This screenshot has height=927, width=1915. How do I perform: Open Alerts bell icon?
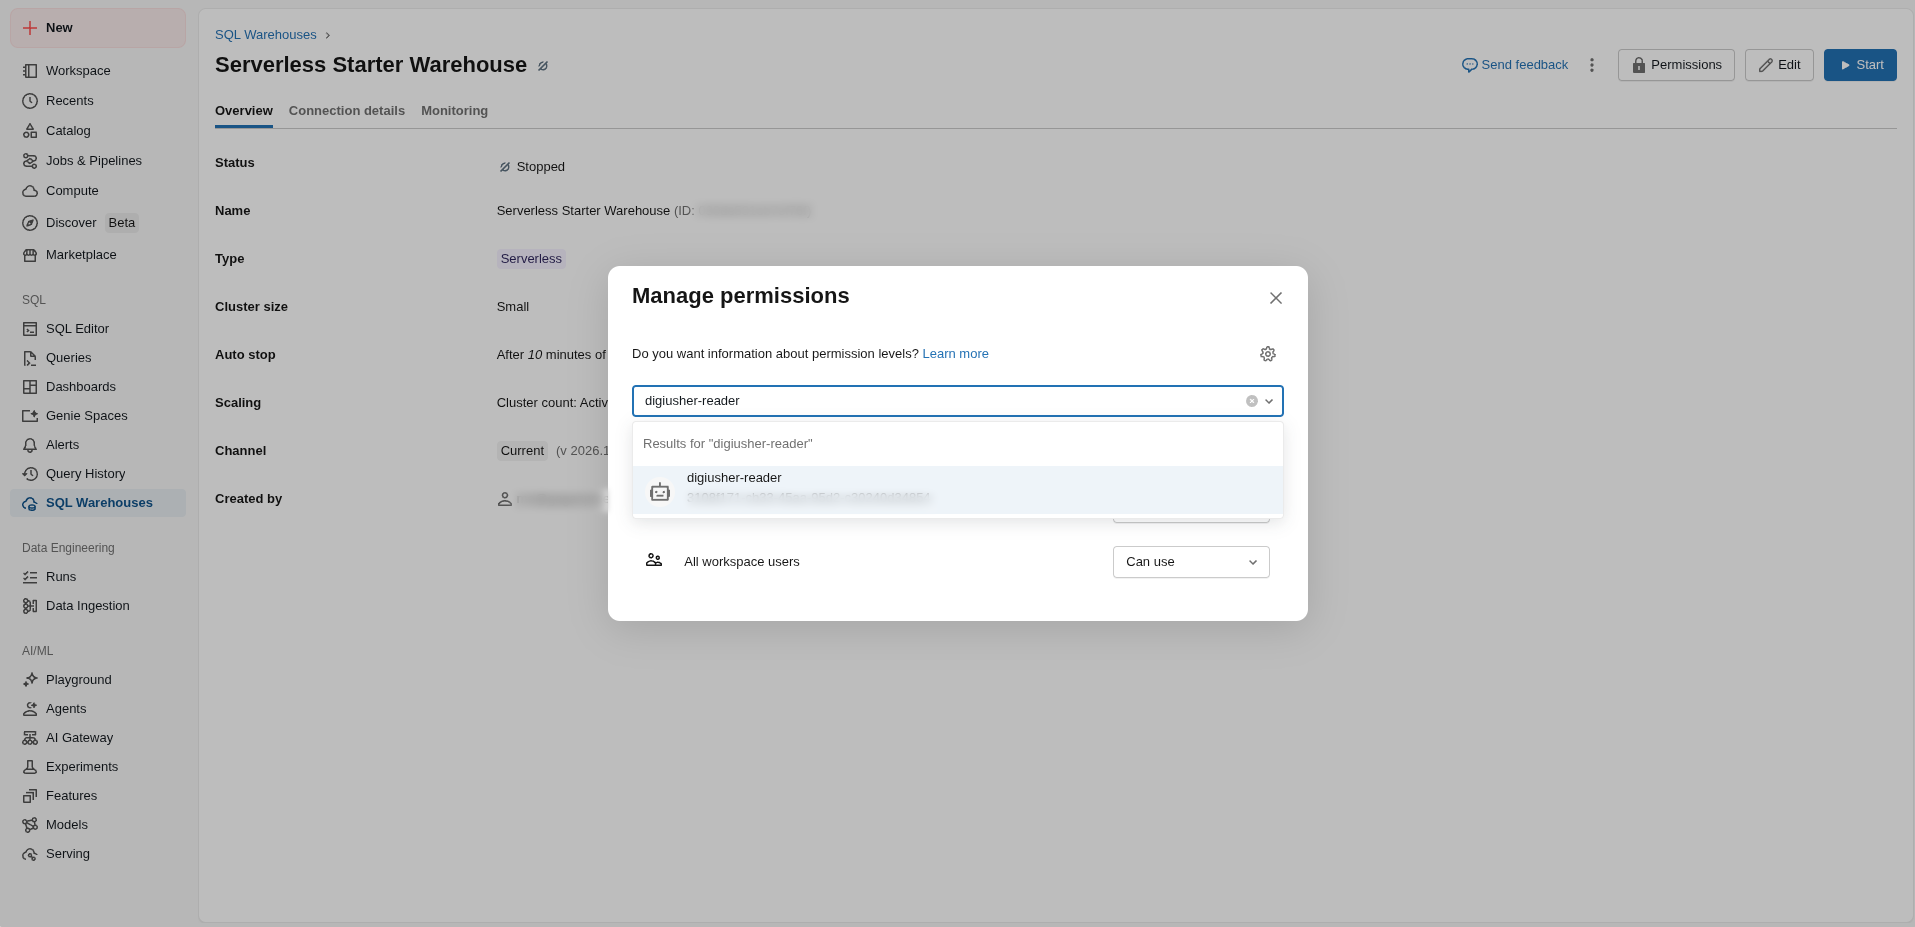(30, 445)
